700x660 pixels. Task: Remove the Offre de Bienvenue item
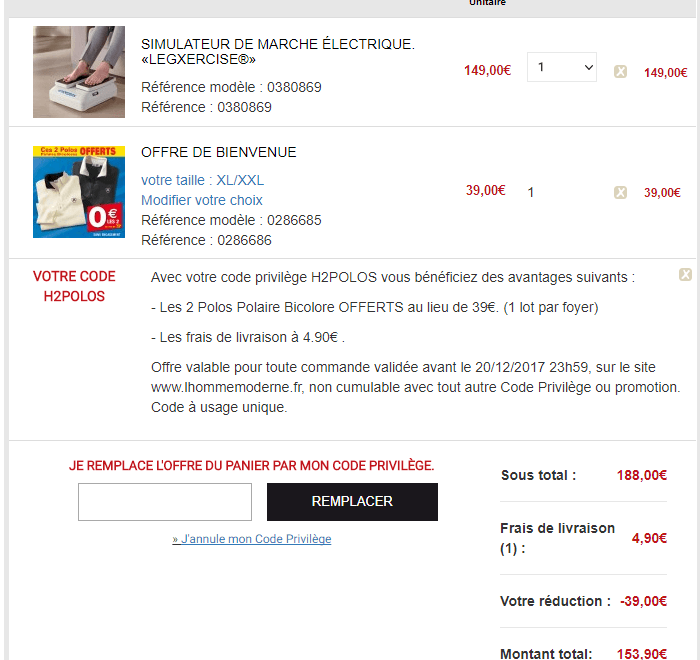(620, 192)
